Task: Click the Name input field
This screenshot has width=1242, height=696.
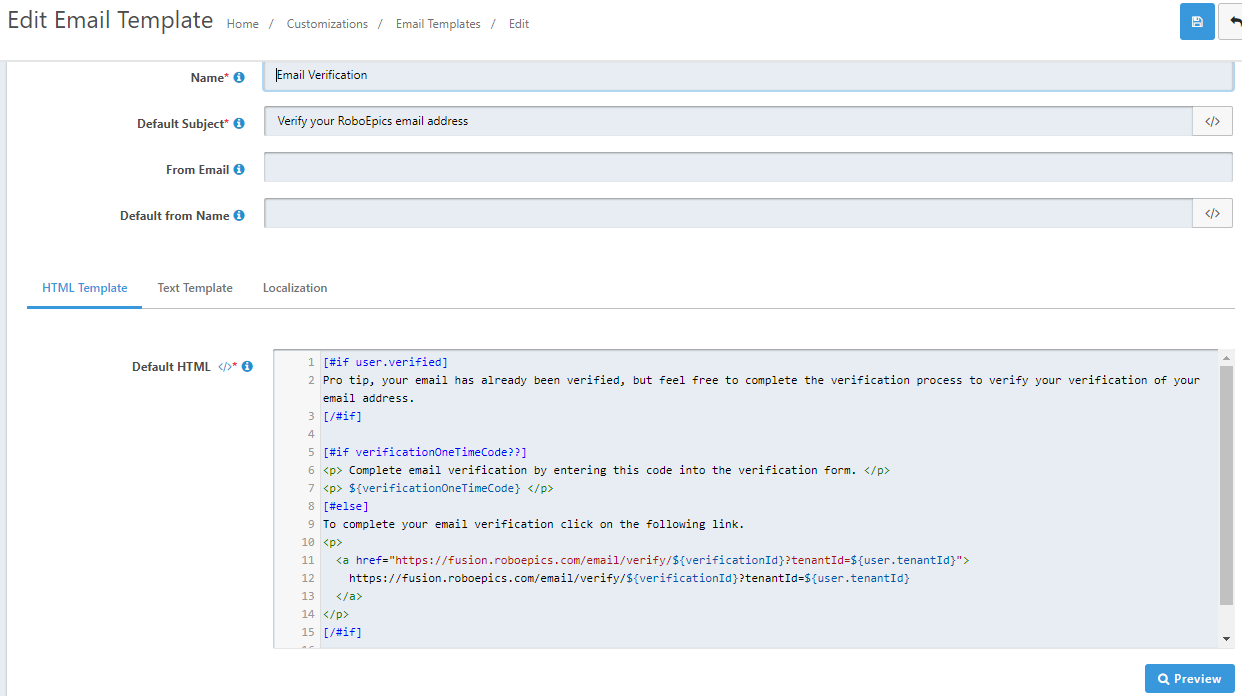Action: (748, 75)
